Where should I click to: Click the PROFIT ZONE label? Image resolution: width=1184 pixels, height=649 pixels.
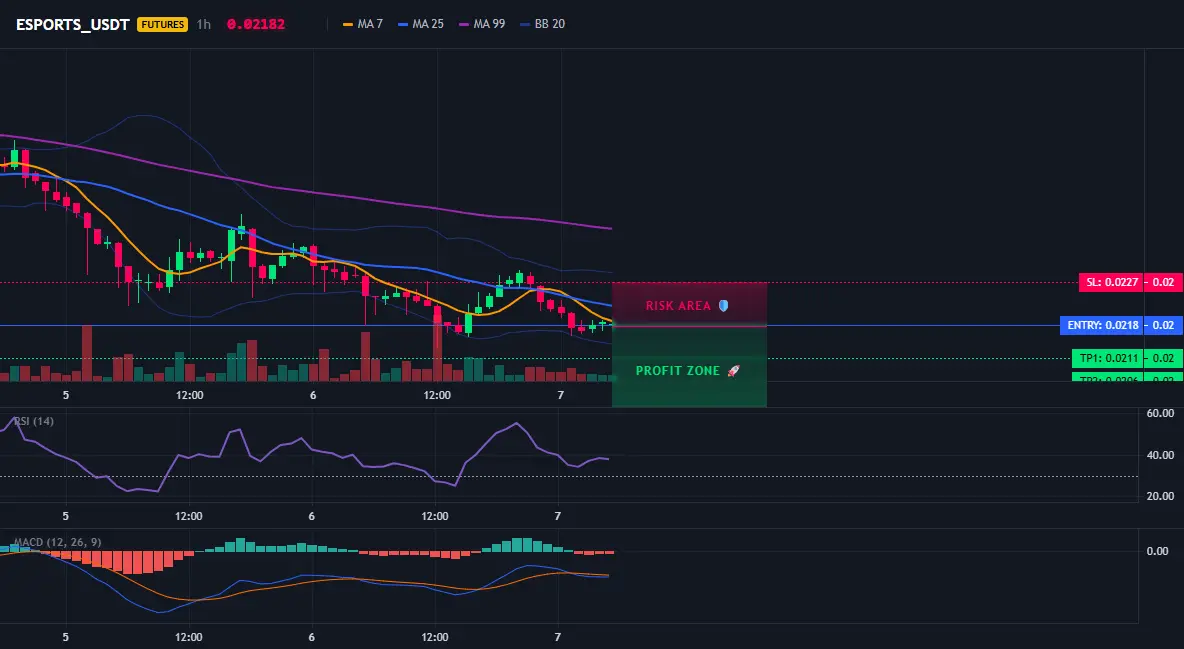[678, 371]
